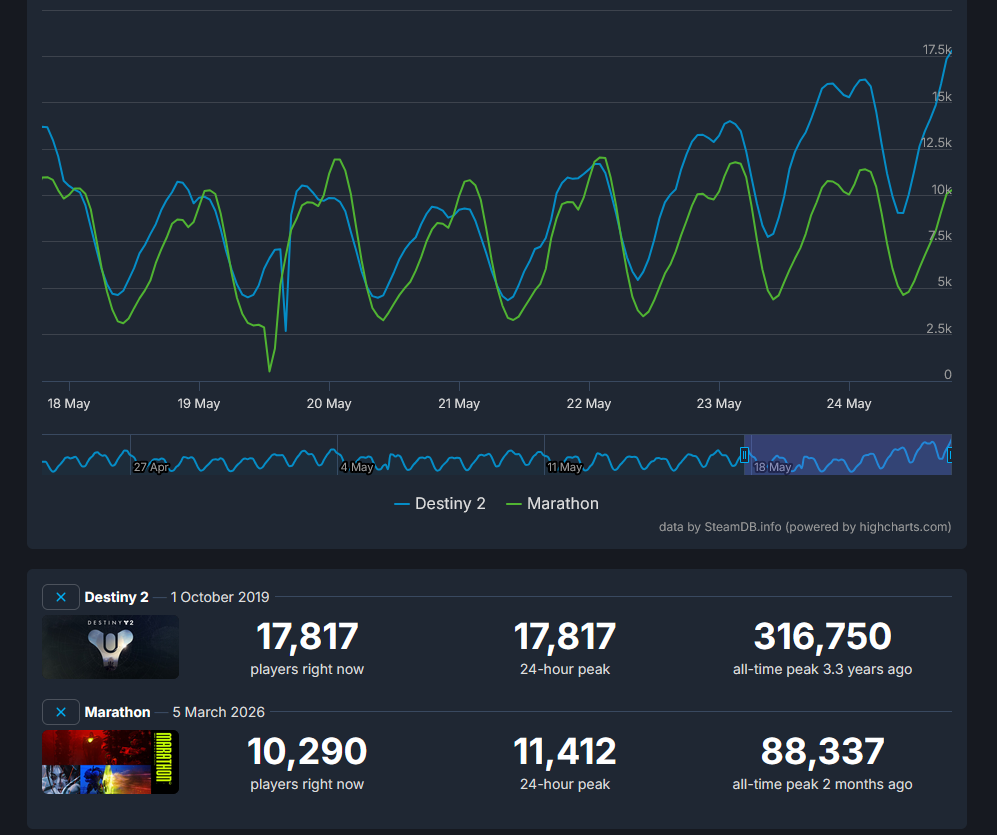Remove Marathon with its X button
The height and width of the screenshot is (835, 997).
60,712
